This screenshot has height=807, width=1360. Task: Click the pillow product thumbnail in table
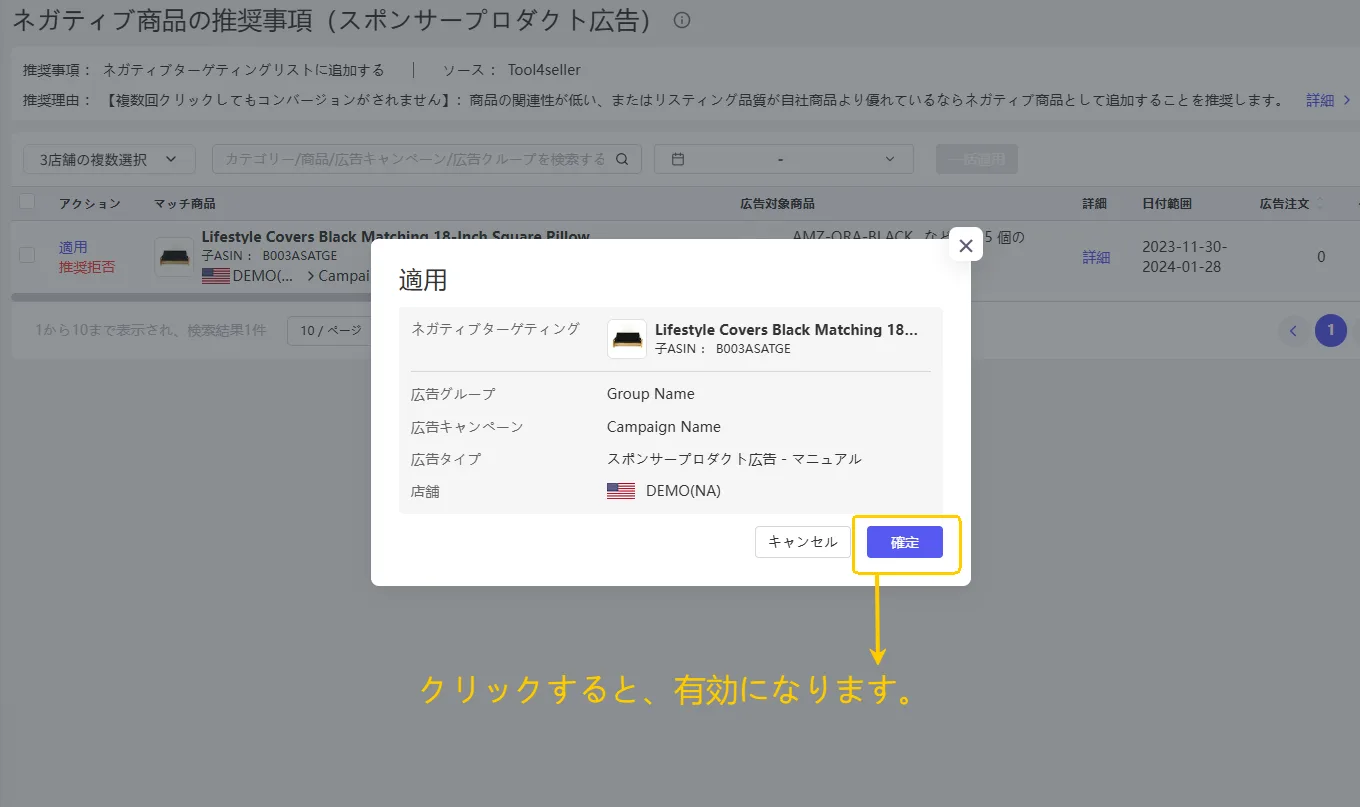coord(174,257)
